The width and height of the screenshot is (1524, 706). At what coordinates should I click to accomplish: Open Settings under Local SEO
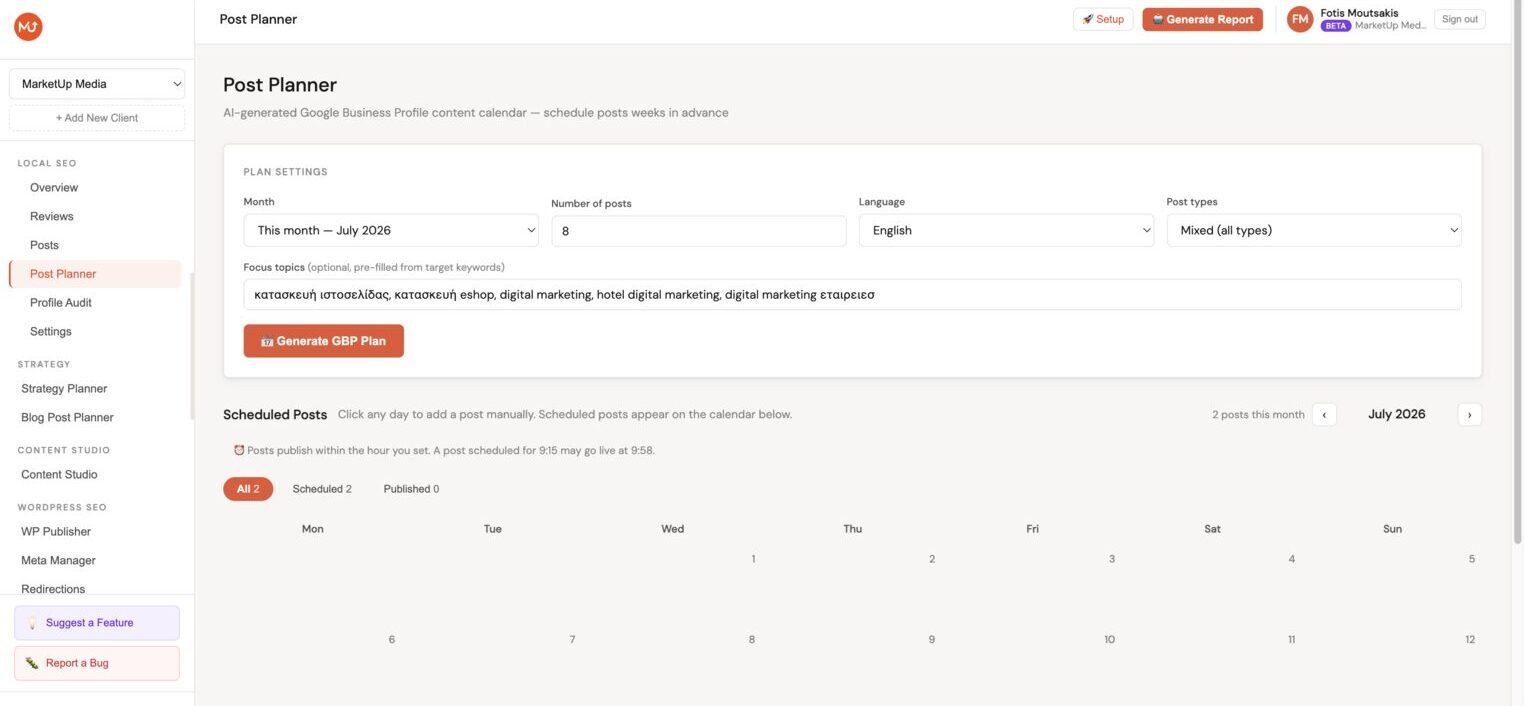pos(51,332)
